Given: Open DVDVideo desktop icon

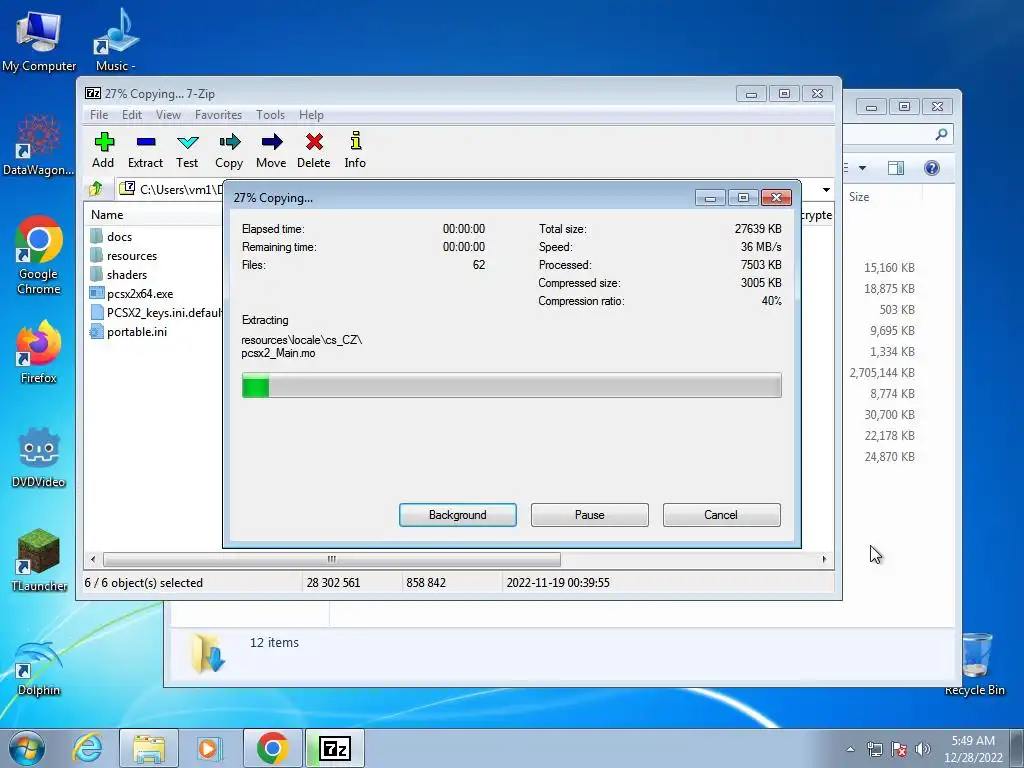Looking at the screenshot, I should coord(39,457).
